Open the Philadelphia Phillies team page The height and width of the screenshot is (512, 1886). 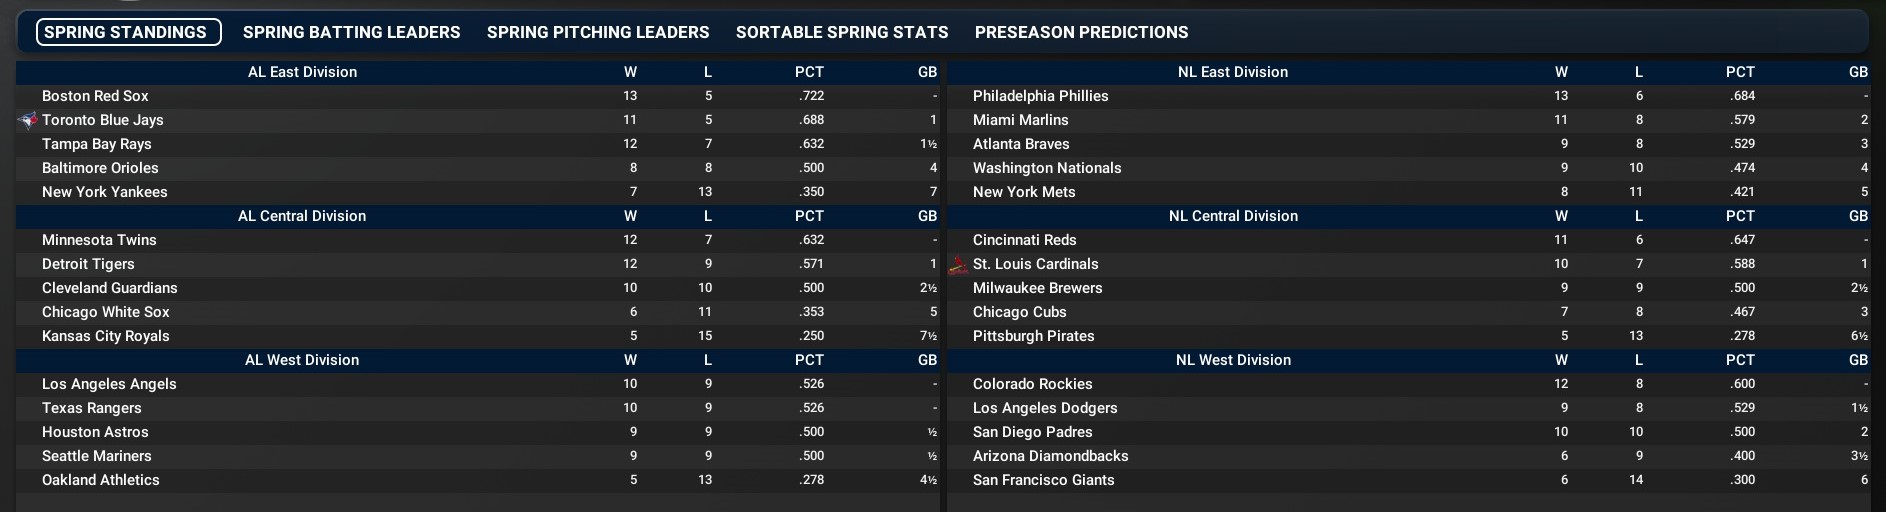(1040, 96)
